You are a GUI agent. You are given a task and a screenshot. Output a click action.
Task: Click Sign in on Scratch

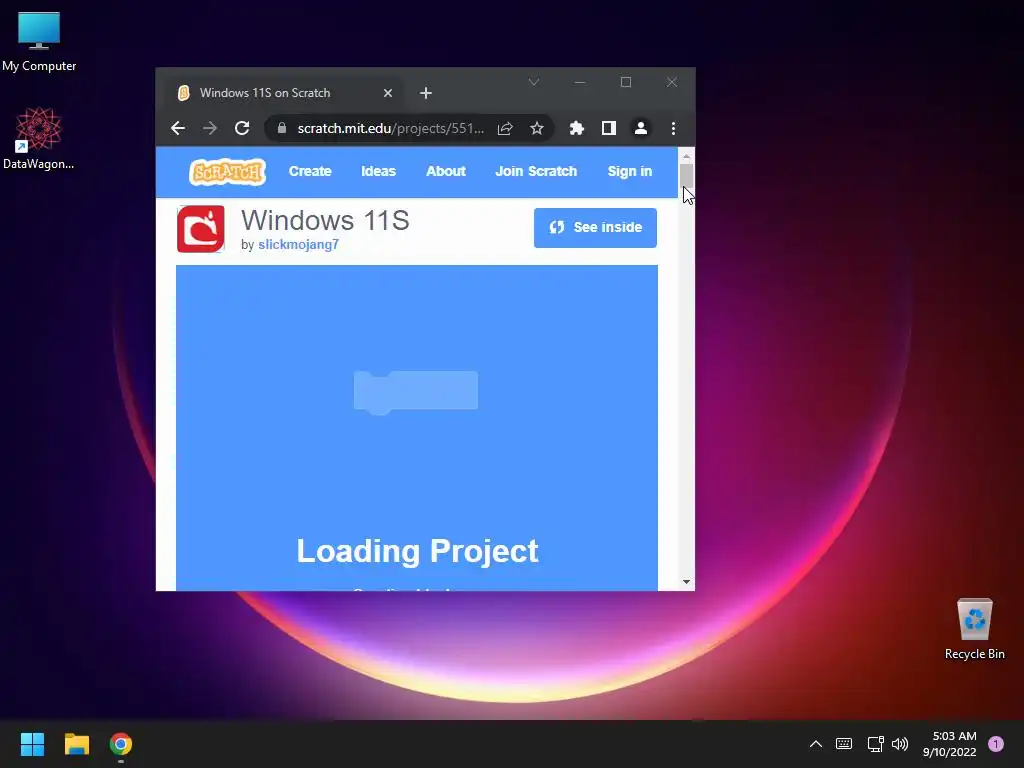630,171
